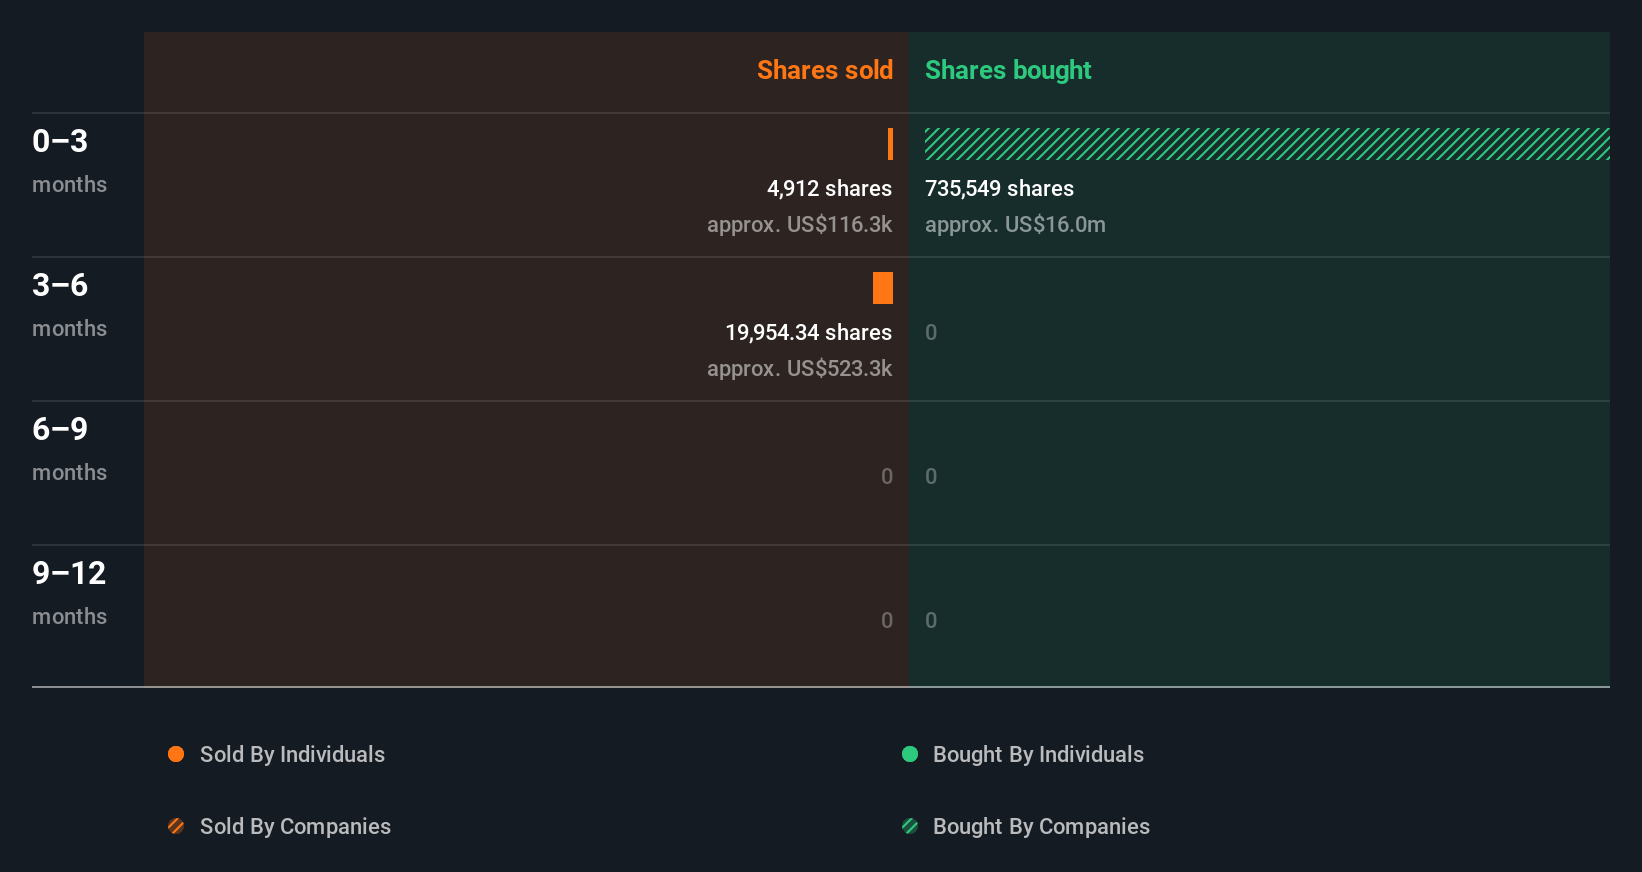Click the 19,954.34 shares value
This screenshot has width=1642, height=872.
point(808,332)
